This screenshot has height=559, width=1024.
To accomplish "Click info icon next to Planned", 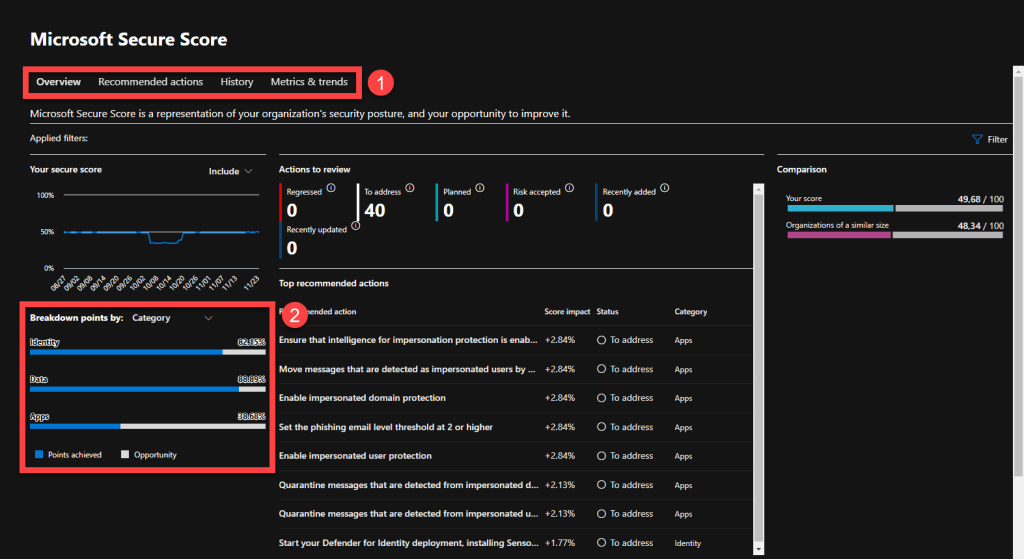I will 480,187.
